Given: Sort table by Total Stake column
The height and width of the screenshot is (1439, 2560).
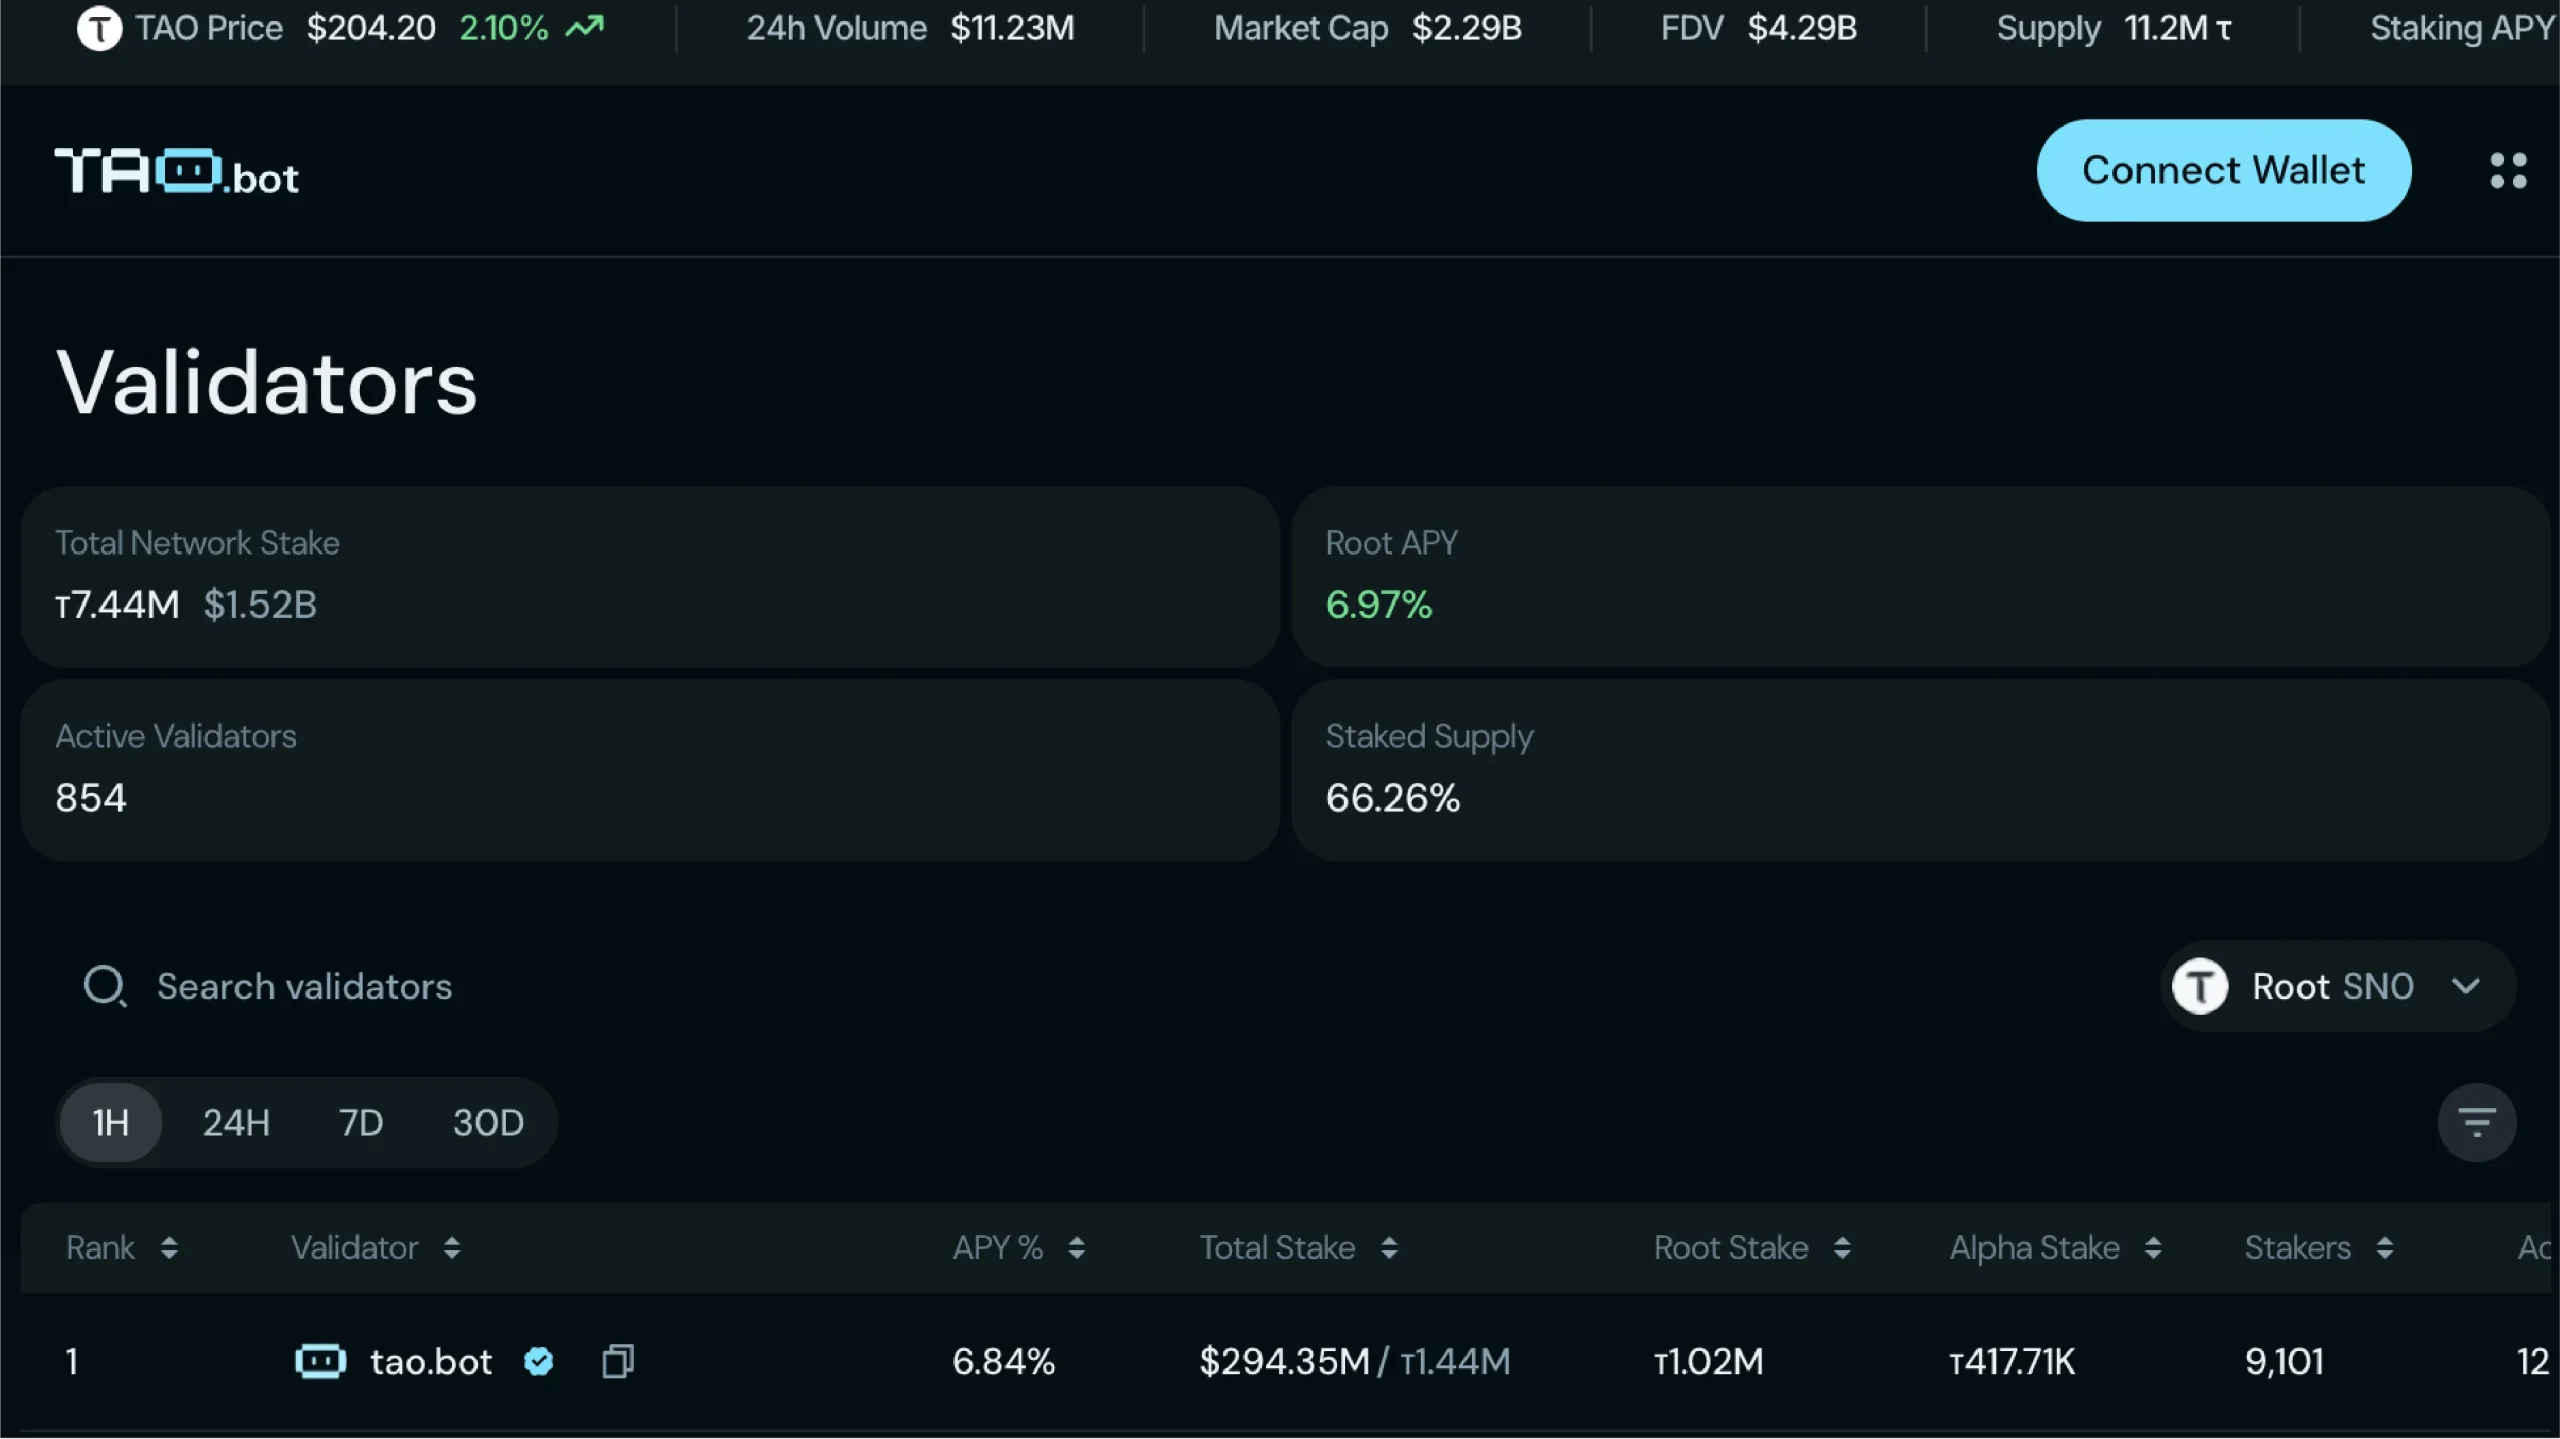Looking at the screenshot, I should 1389,1248.
